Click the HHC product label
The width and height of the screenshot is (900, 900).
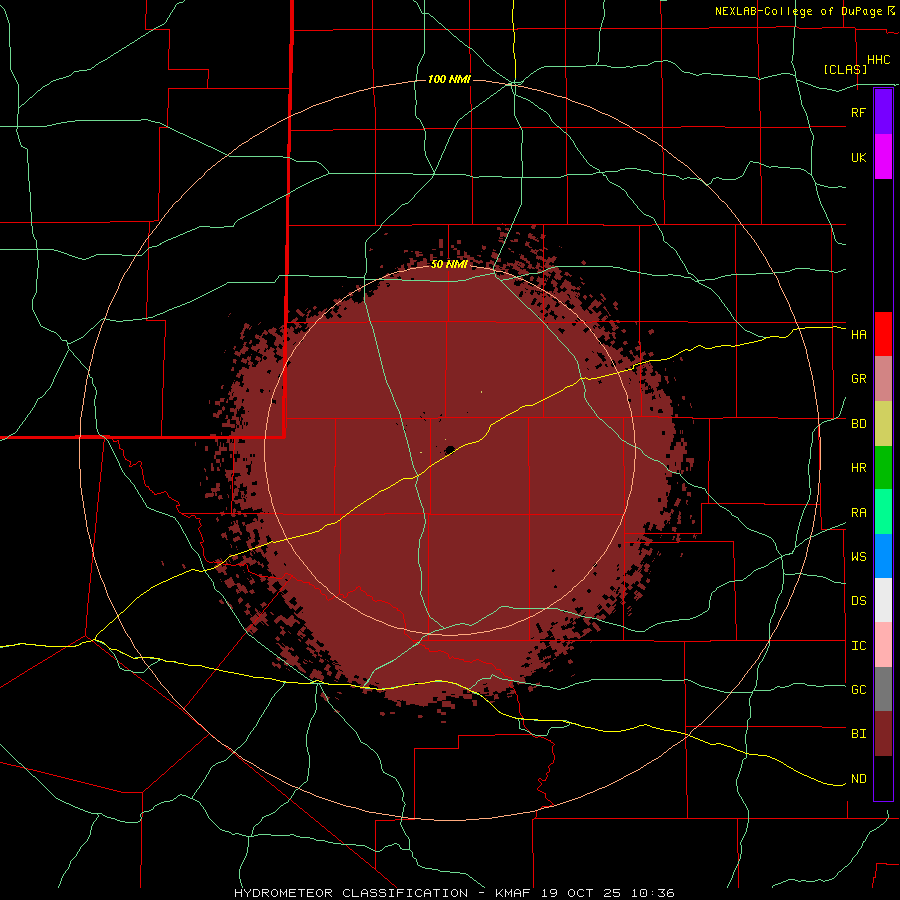[878, 60]
